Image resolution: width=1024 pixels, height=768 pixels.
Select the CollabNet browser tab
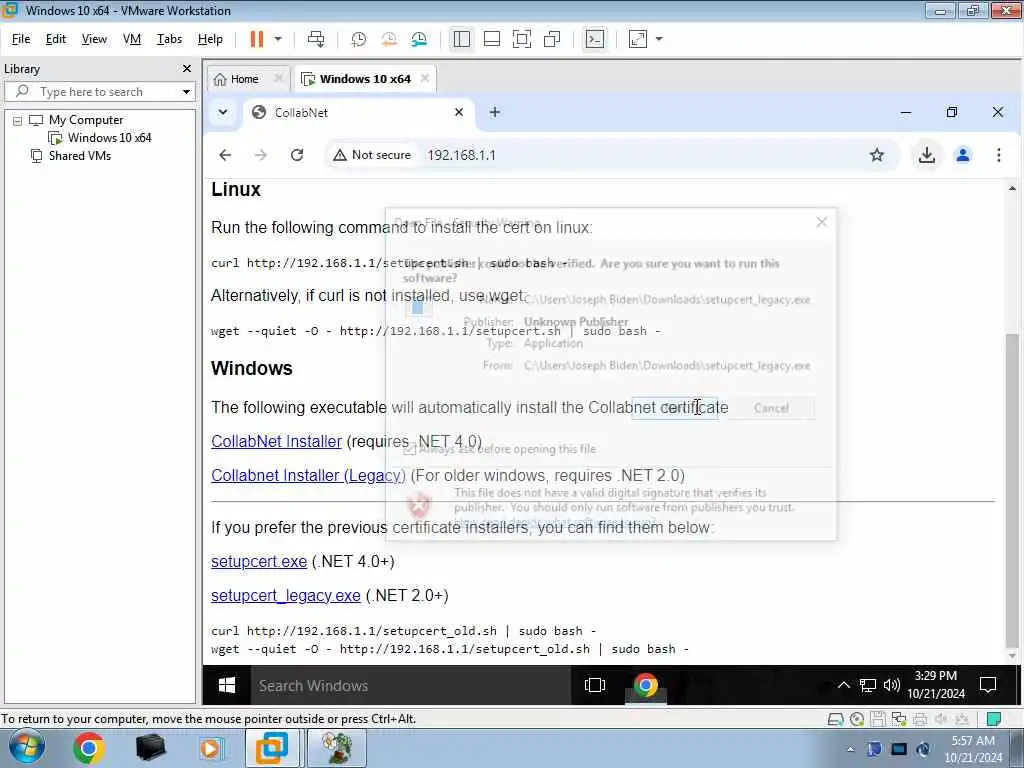point(358,112)
